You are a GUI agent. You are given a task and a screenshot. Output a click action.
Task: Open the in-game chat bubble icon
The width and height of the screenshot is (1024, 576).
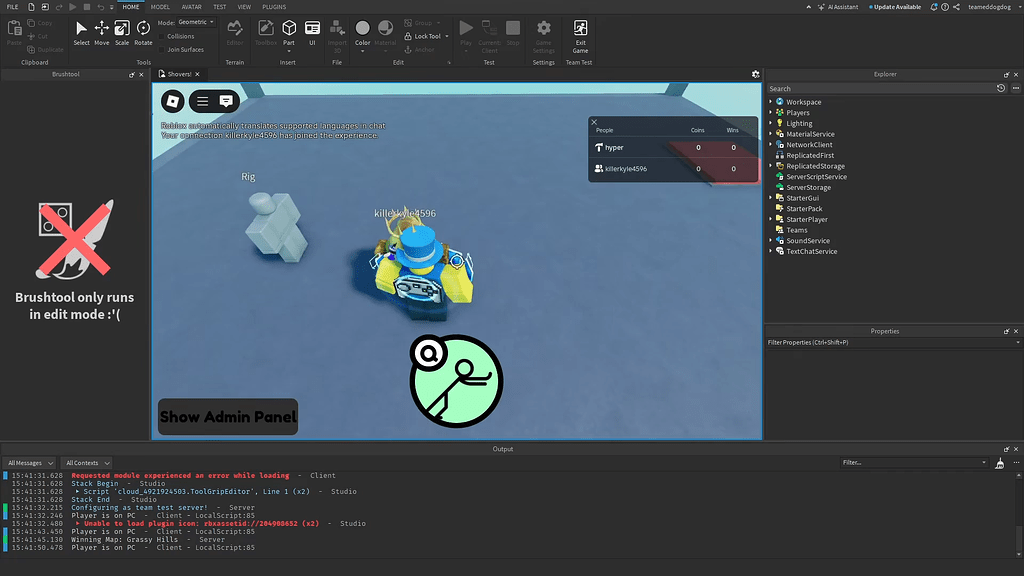pyautogui.click(x=226, y=101)
